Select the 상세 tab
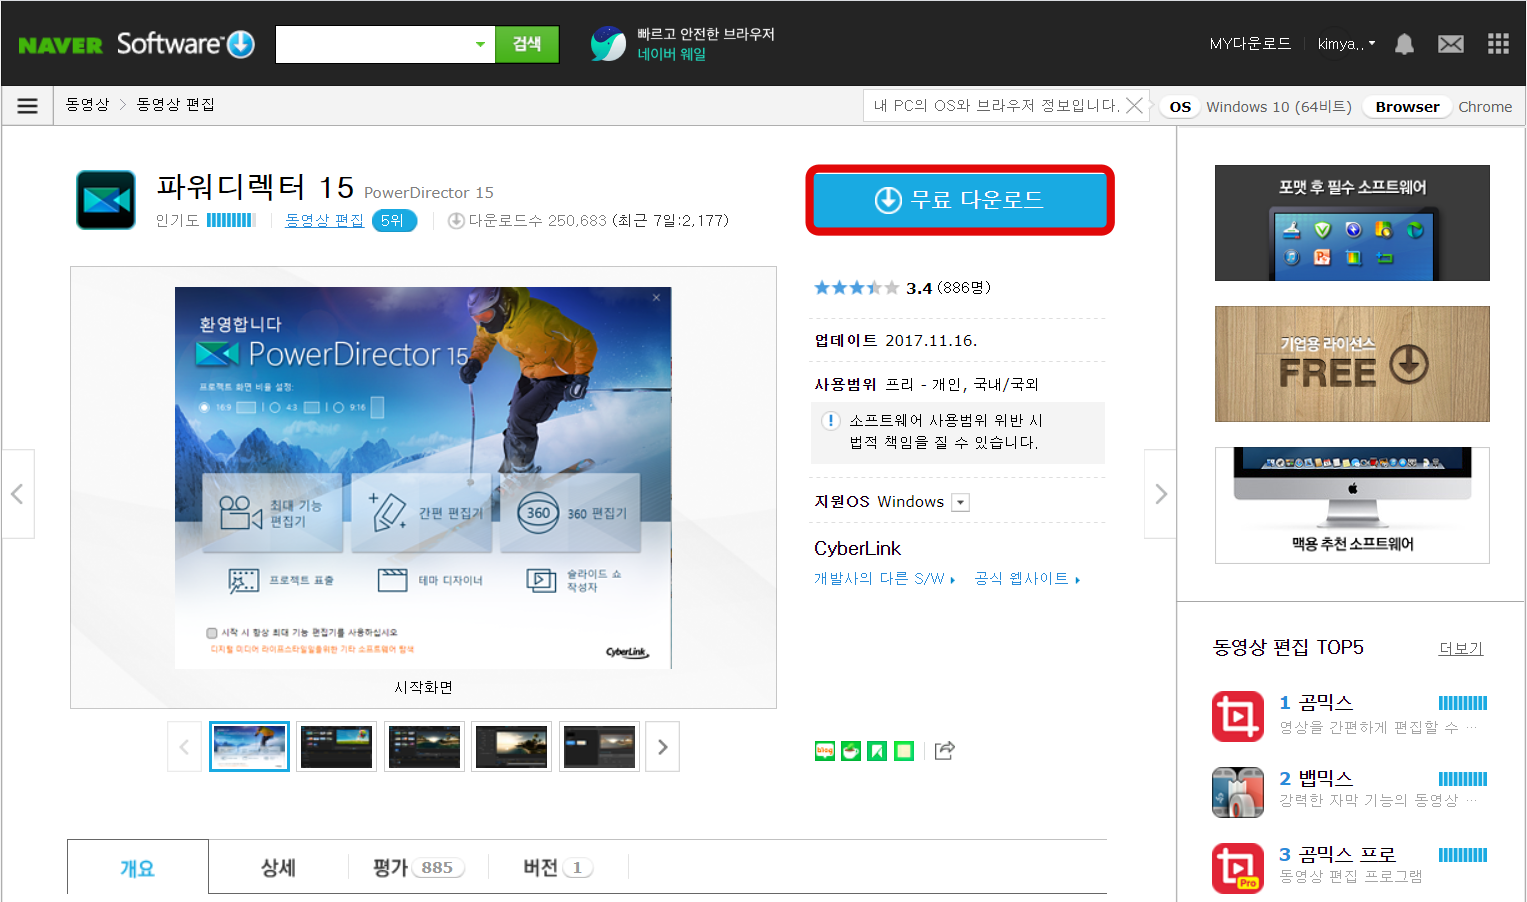Screen dimensions: 1527x902 pyautogui.click(x=278, y=867)
